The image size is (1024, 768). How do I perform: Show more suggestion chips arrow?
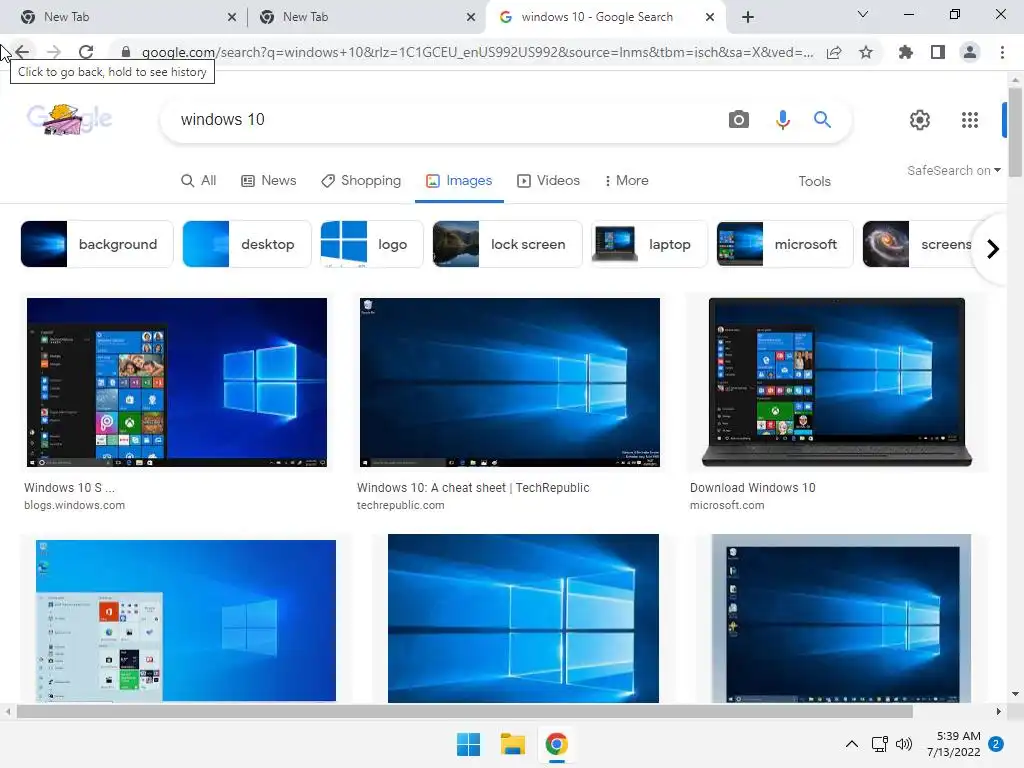(993, 249)
